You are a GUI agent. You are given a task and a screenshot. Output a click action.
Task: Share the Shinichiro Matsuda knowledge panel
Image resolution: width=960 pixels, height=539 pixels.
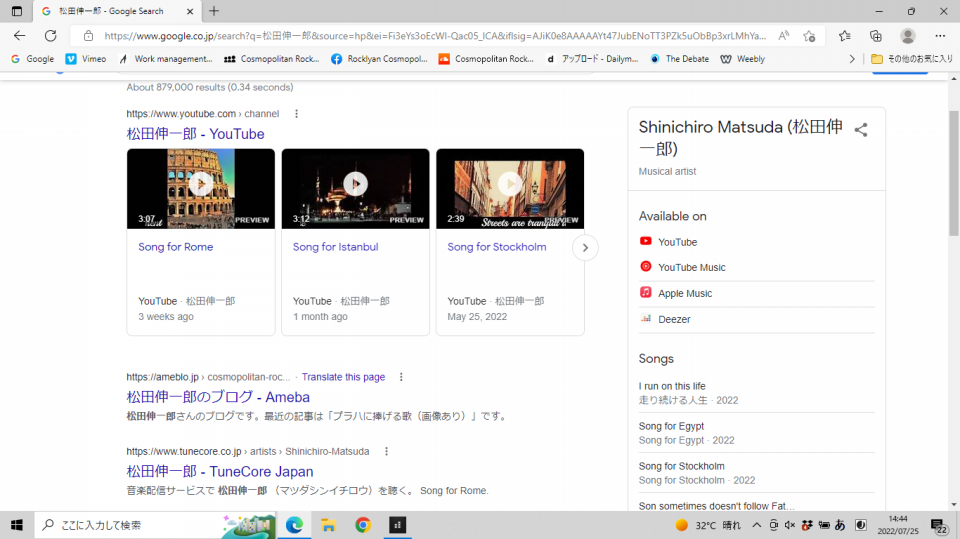coord(861,130)
